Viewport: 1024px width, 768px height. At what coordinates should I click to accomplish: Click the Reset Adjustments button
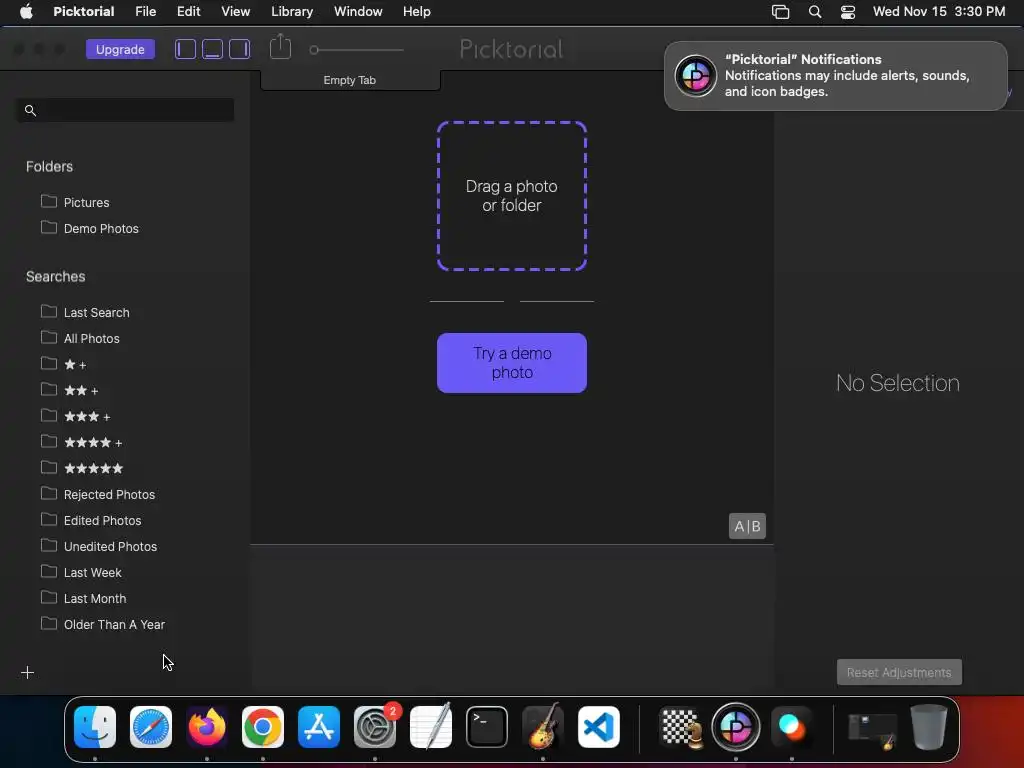[x=899, y=673]
